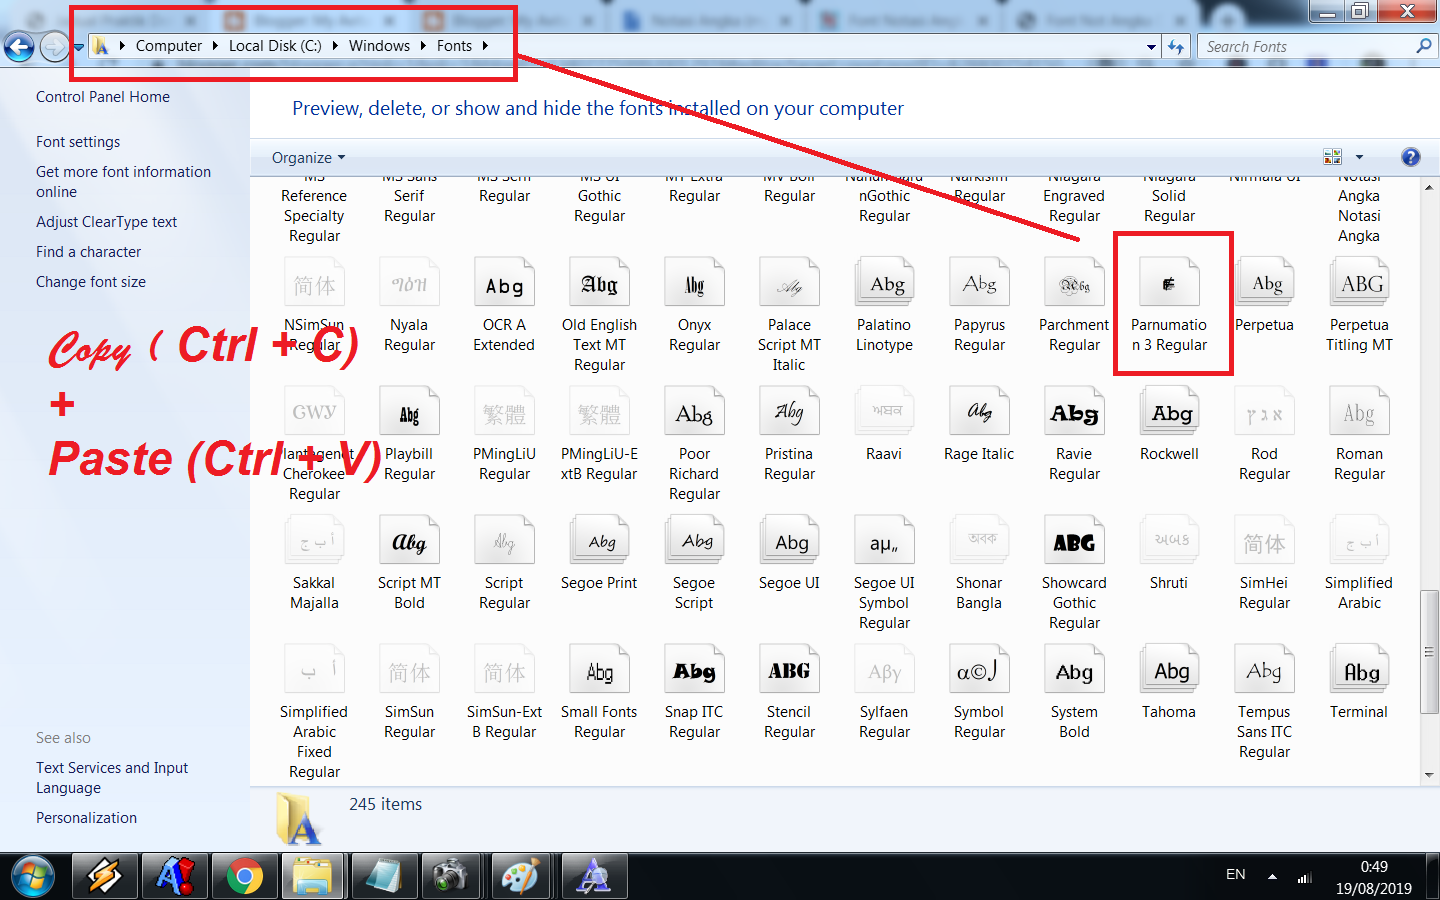Show hidden system tray icons

point(1272,876)
